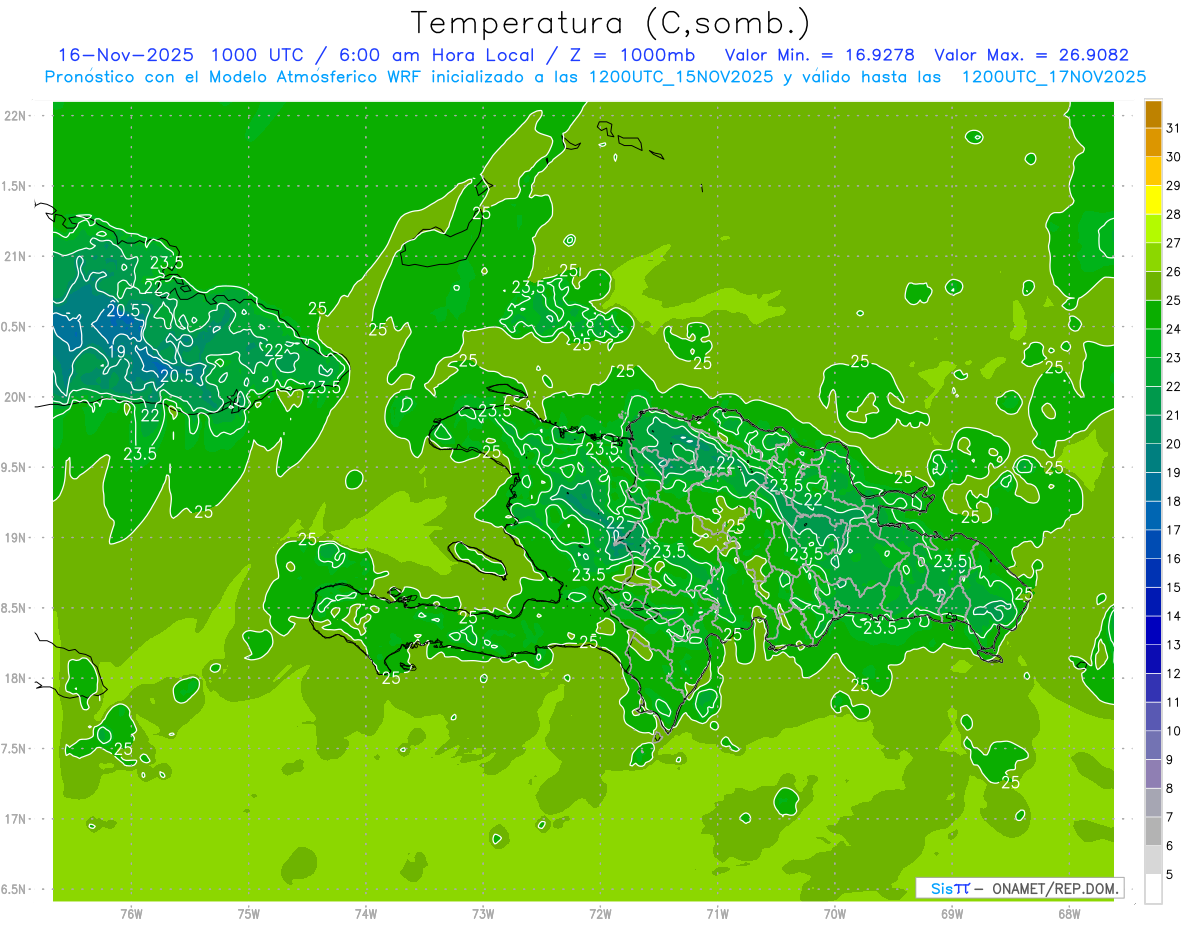Click legend value label '27'
Image resolution: width=1200 pixels, height=927 pixels.
1174,243
